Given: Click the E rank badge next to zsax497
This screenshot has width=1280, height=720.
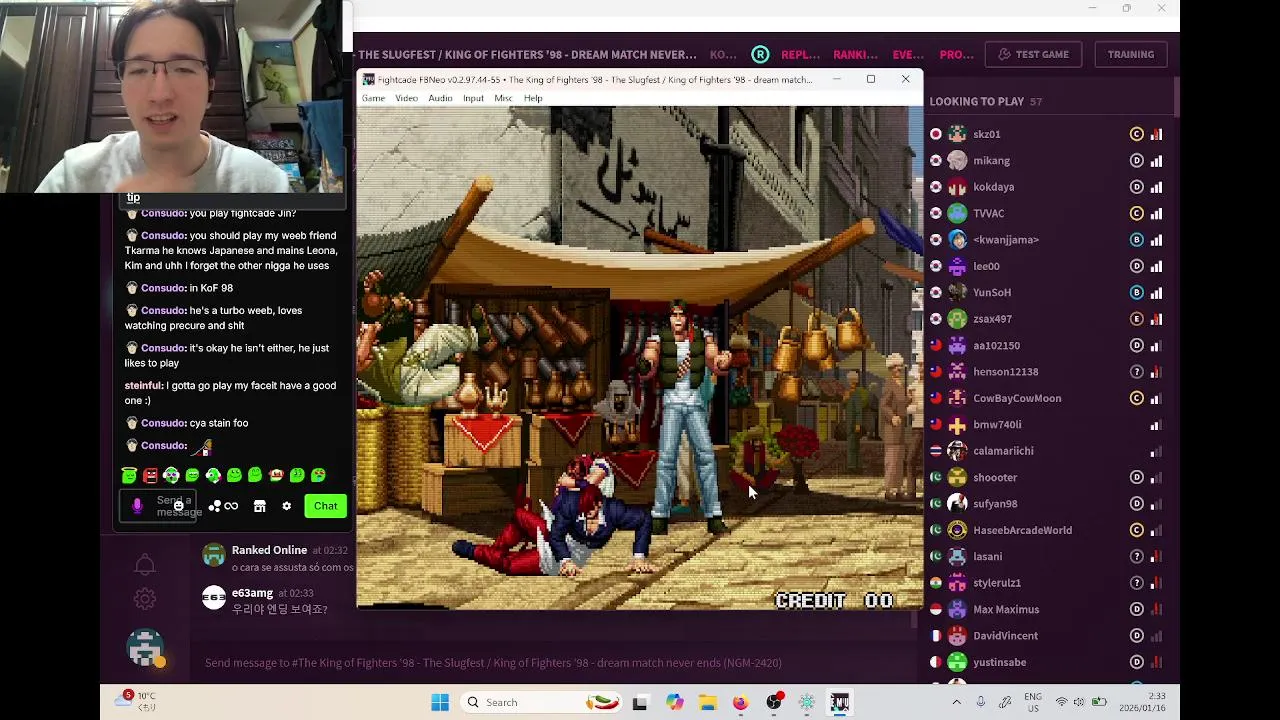Looking at the screenshot, I should [1136, 319].
